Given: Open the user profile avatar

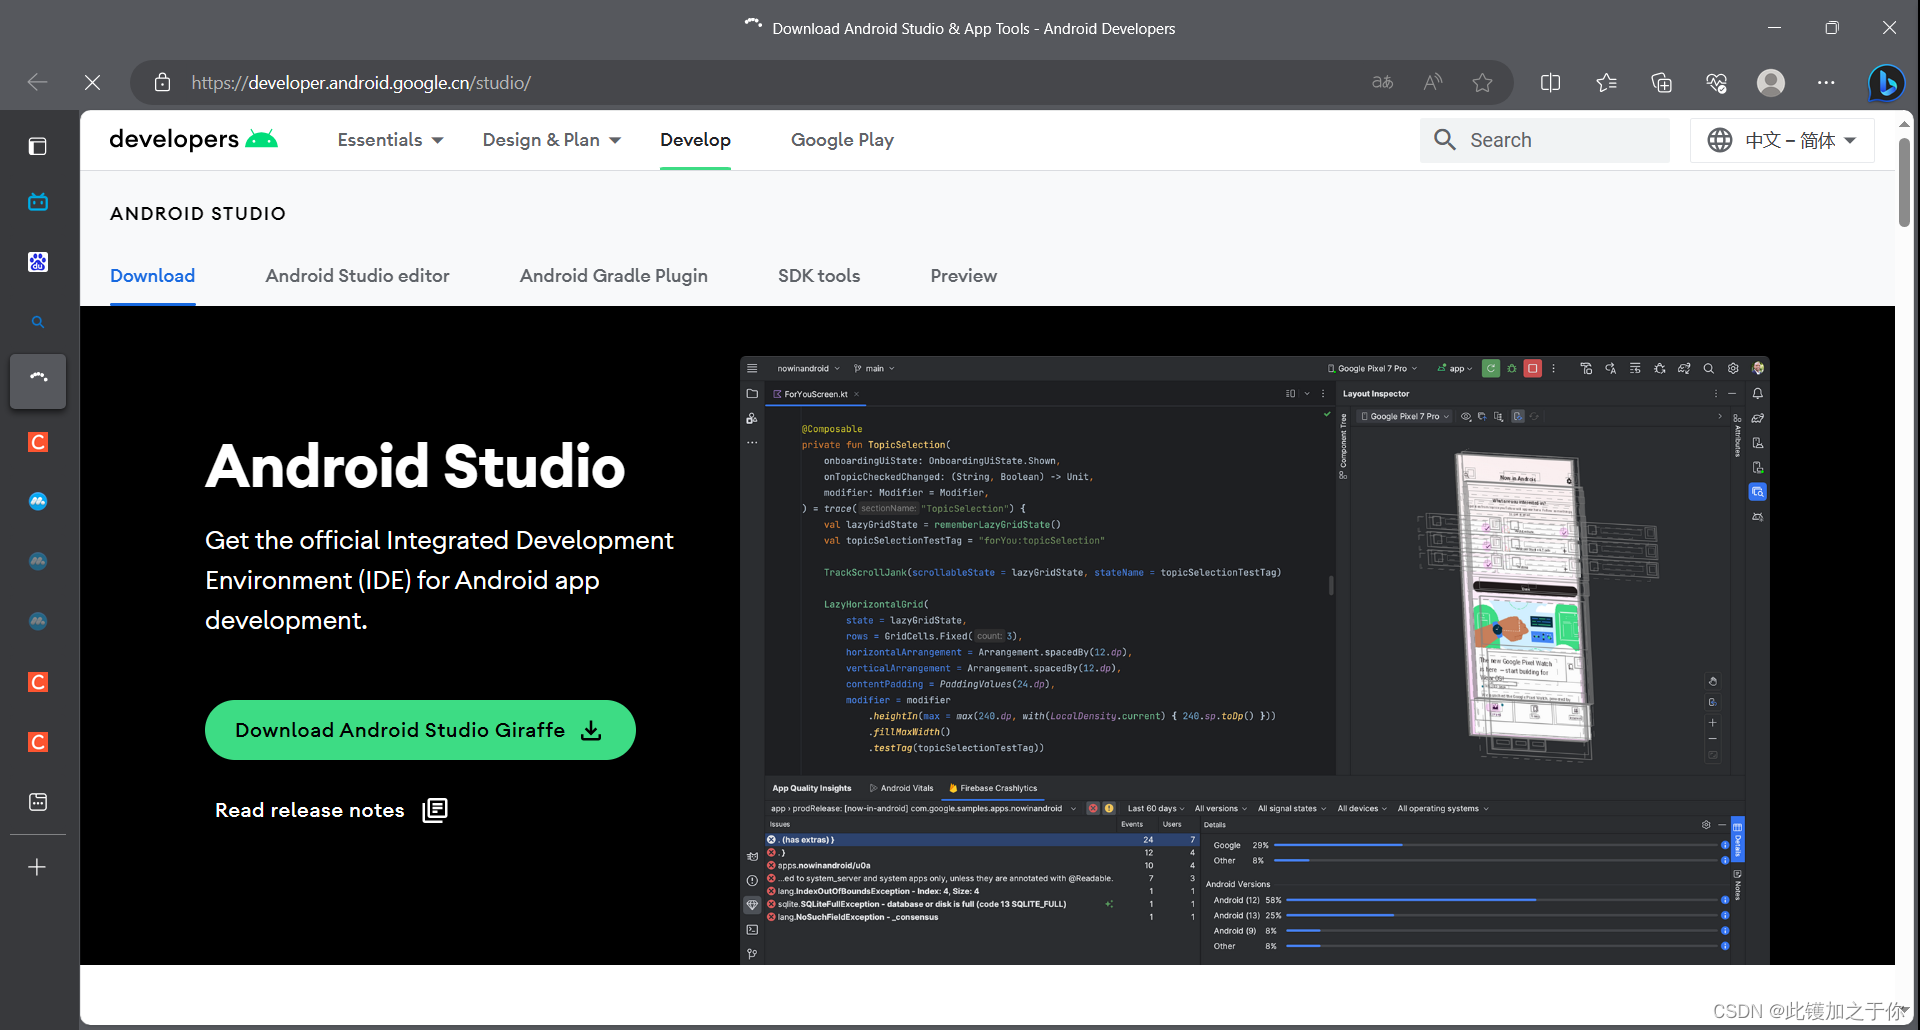Looking at the screenshot, I should click(1771, 82).
